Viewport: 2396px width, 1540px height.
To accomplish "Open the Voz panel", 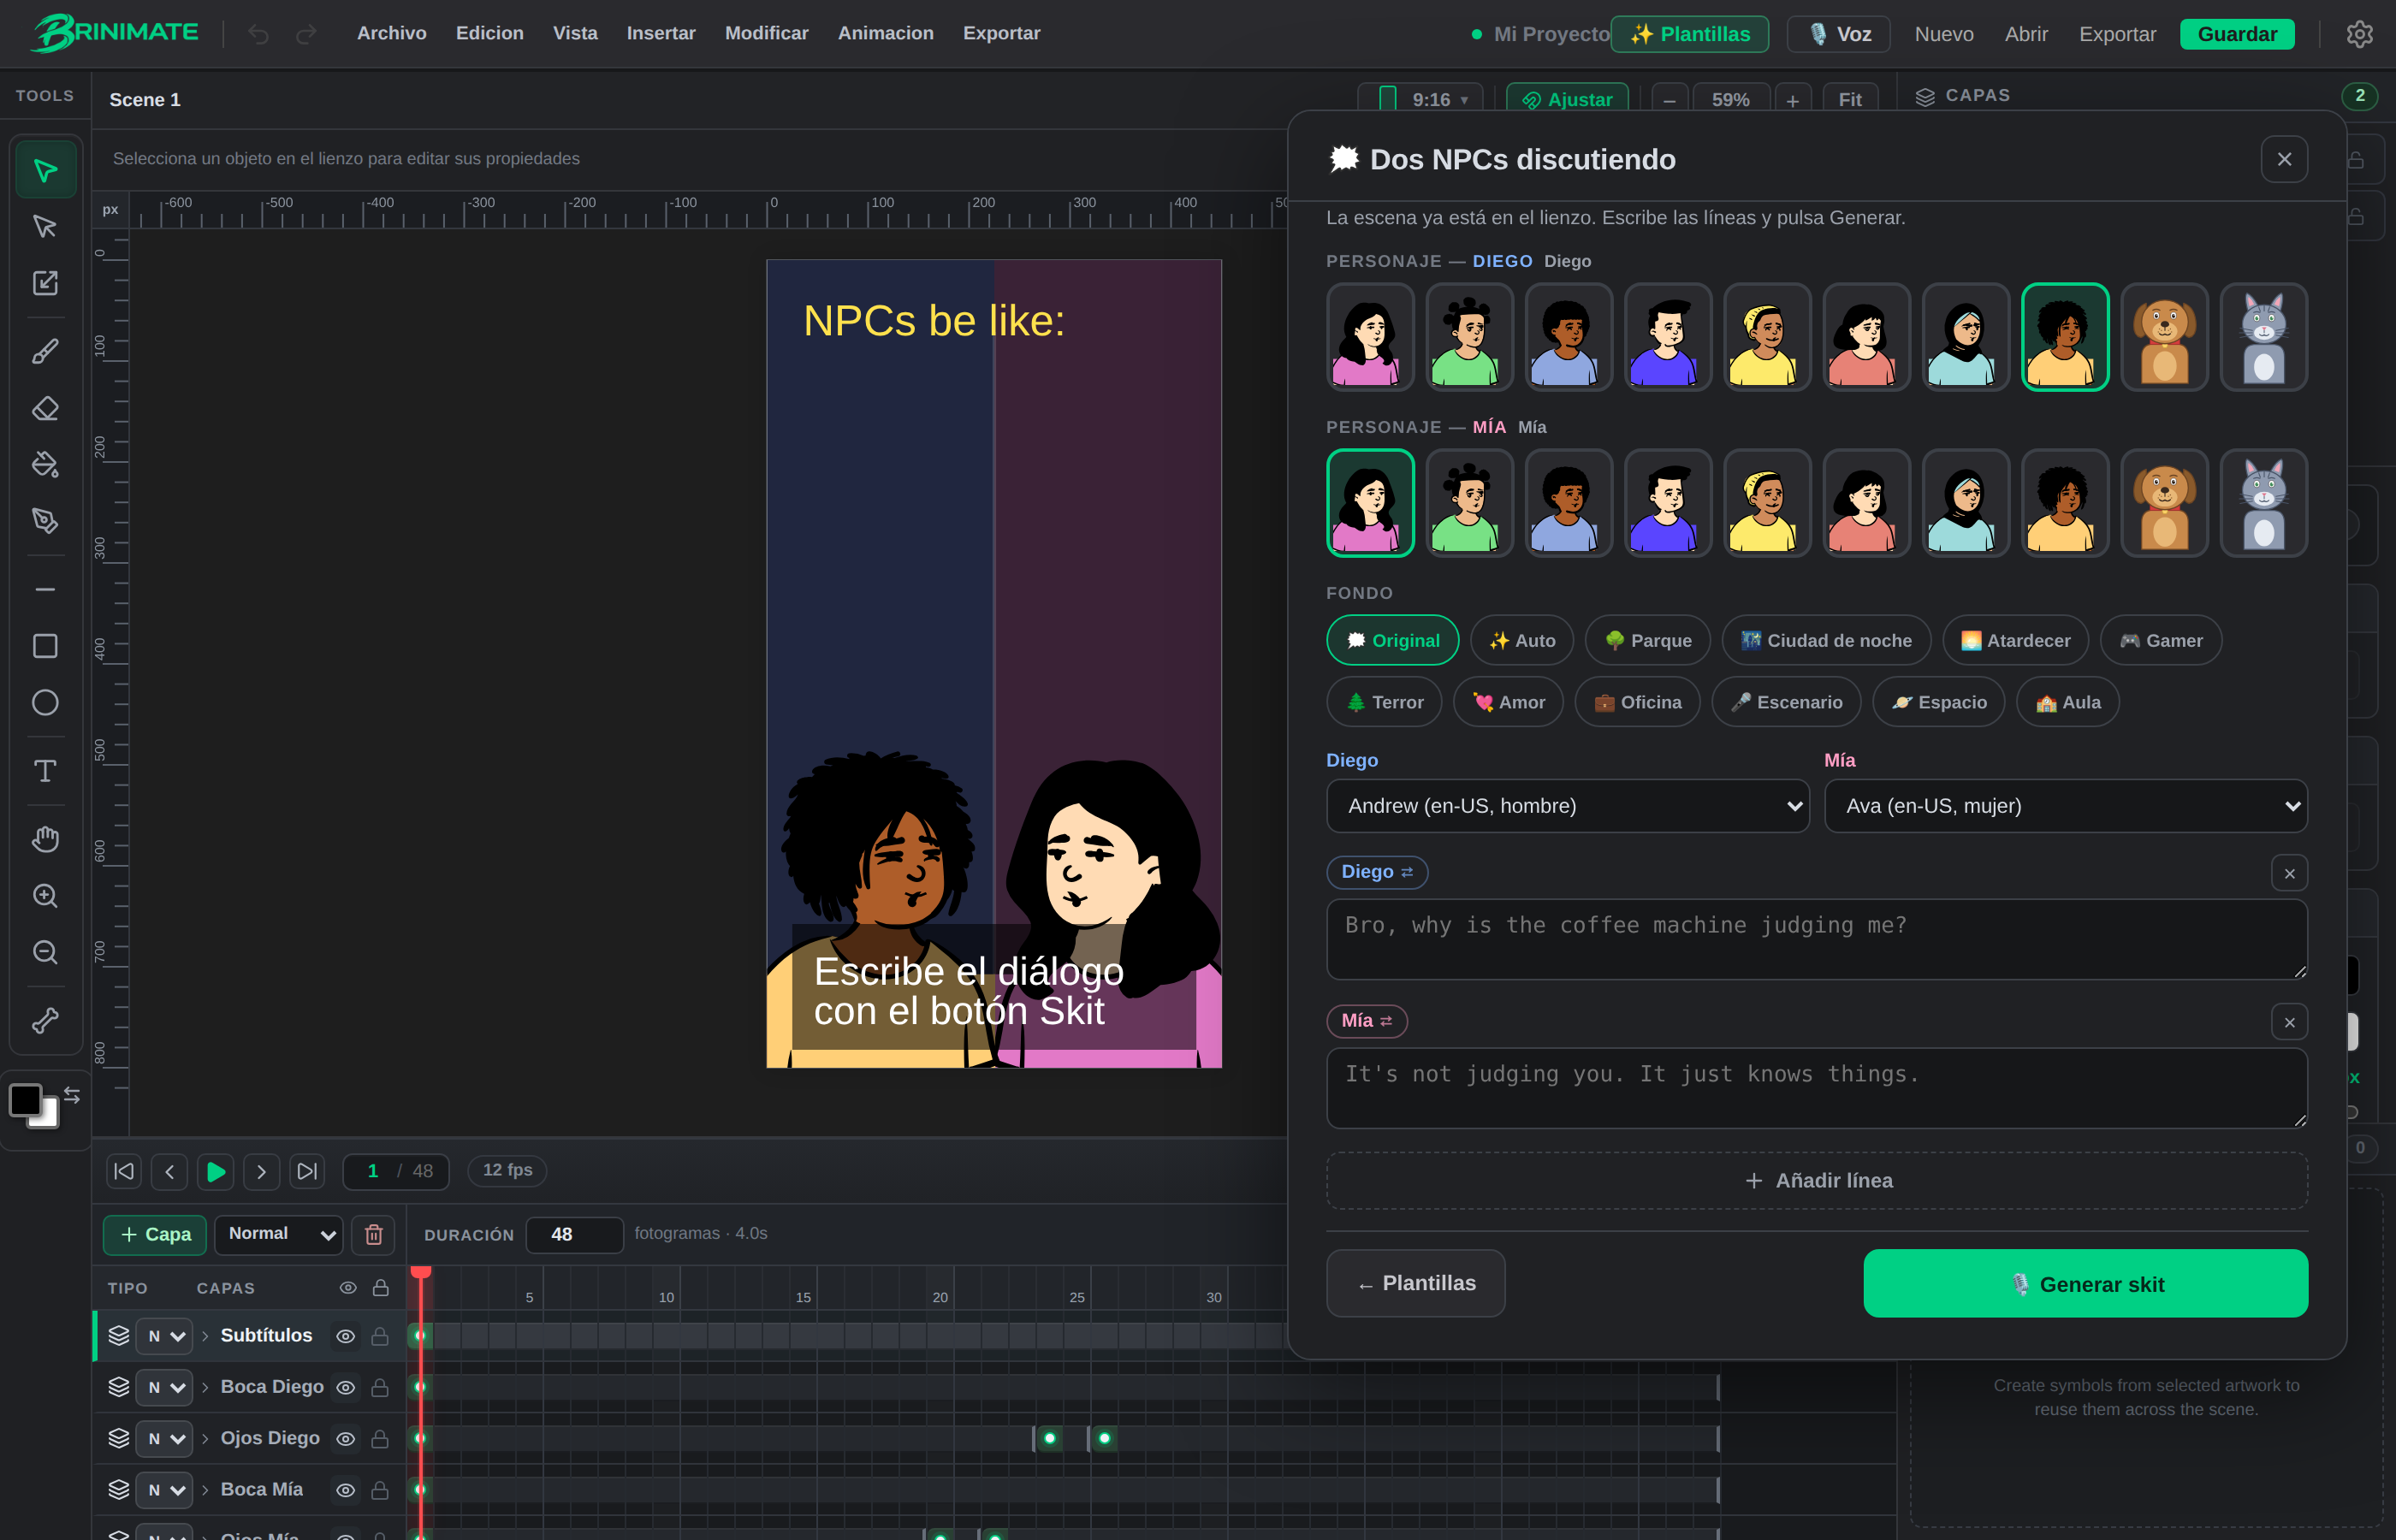I will pos(1839,34).
